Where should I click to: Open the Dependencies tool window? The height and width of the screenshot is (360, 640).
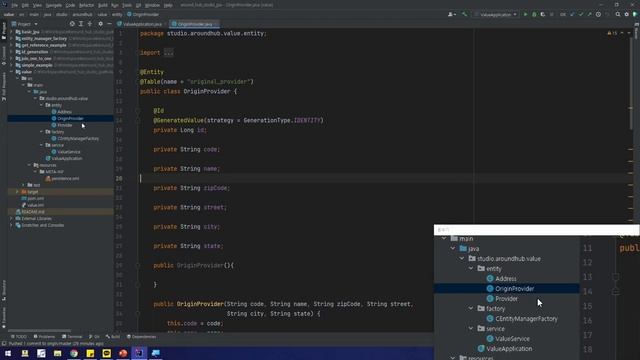142,337
